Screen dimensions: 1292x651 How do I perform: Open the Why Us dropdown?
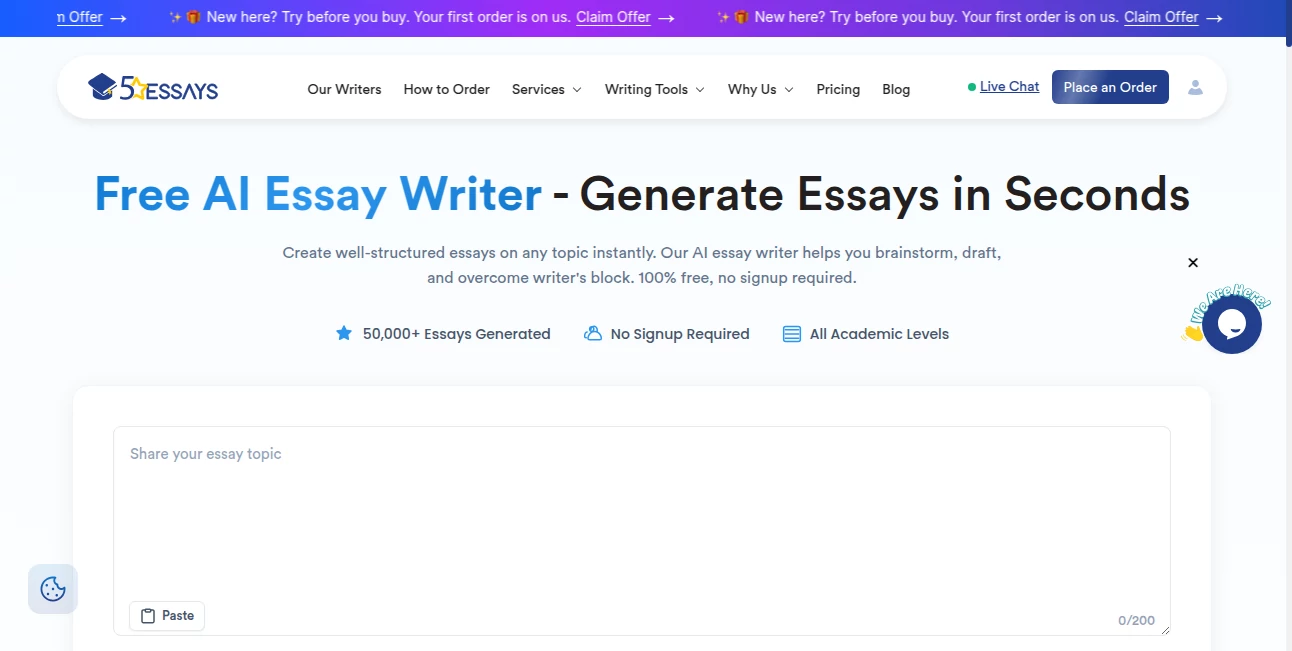759,89
